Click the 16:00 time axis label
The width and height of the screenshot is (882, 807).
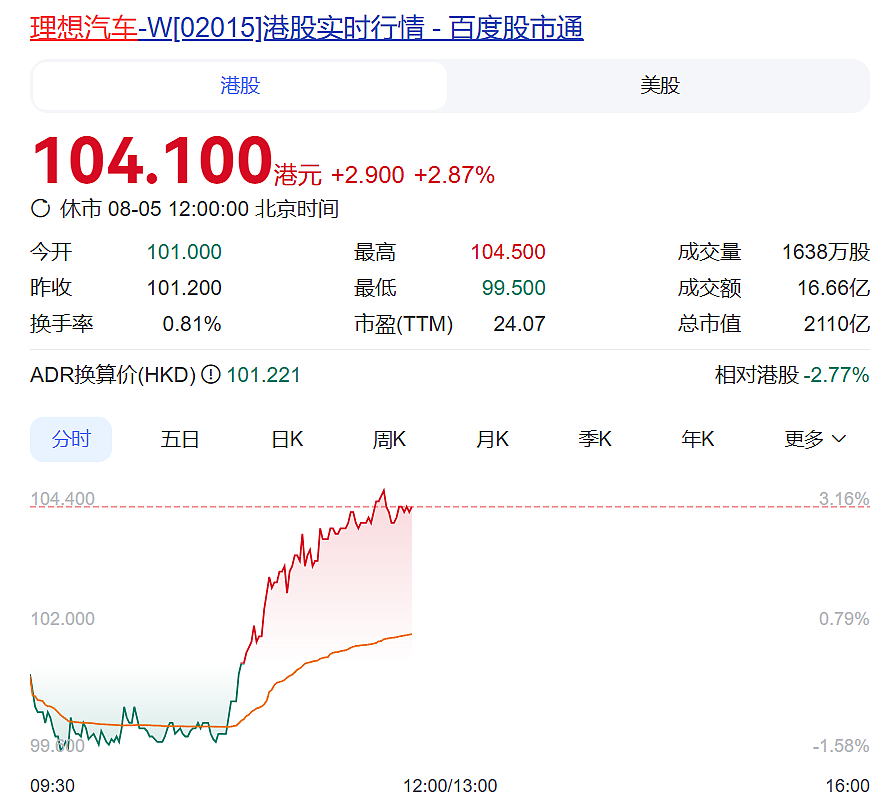pyautogui.click(x=848, y=786)
